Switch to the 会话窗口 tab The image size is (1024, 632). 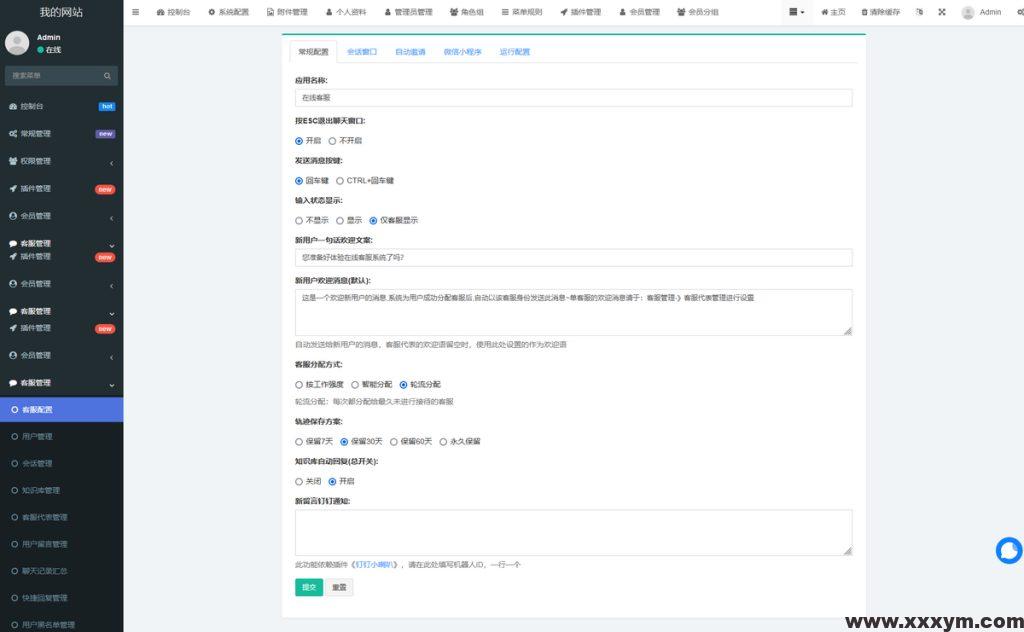pyautogui.click(x=362, y=52)
